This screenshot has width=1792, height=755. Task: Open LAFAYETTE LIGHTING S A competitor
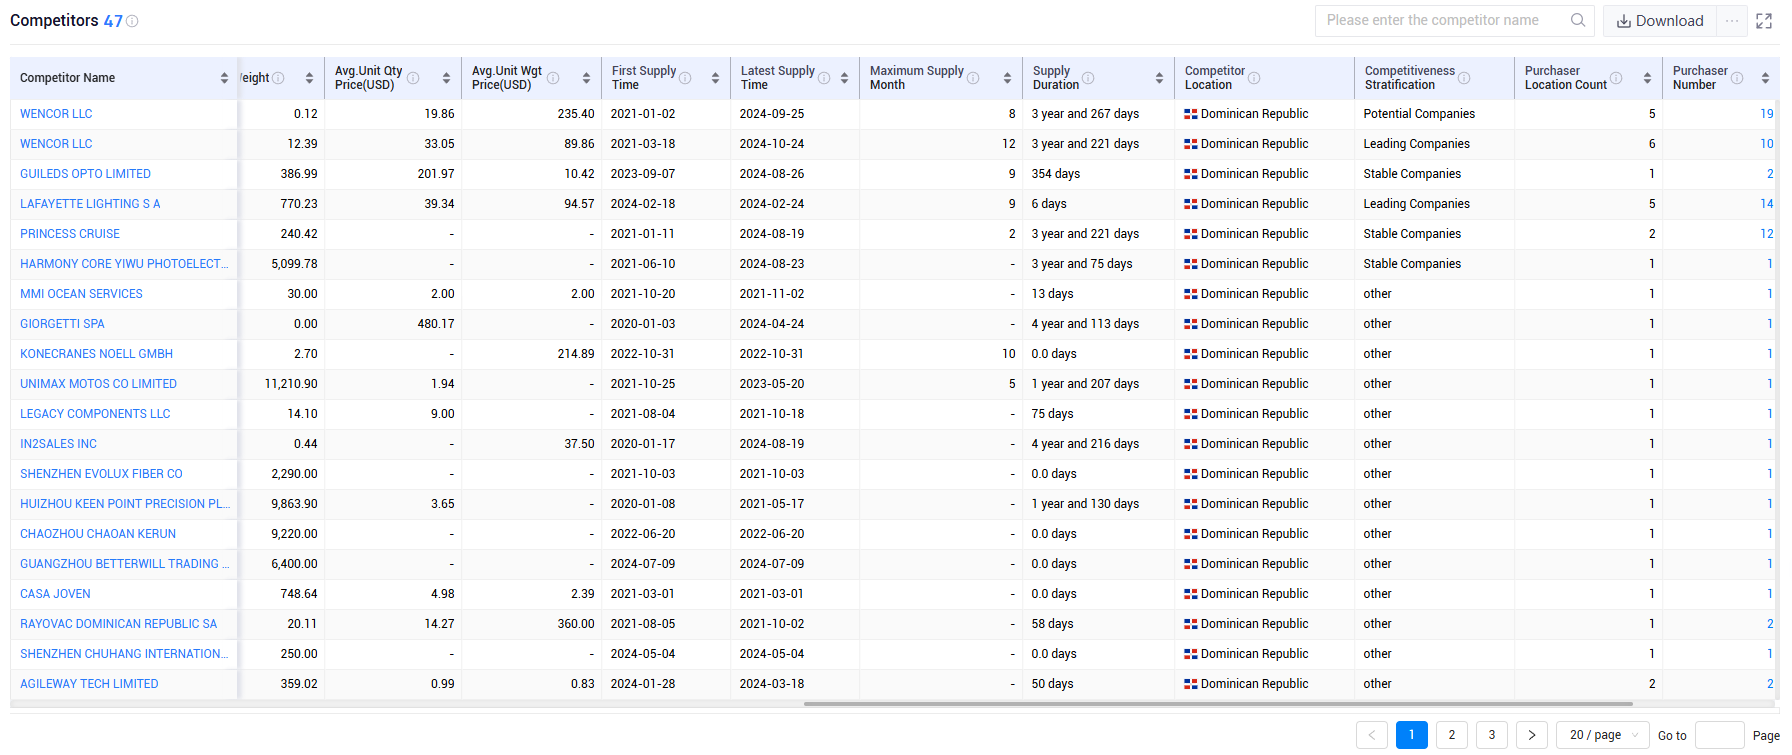coord(90,204)
